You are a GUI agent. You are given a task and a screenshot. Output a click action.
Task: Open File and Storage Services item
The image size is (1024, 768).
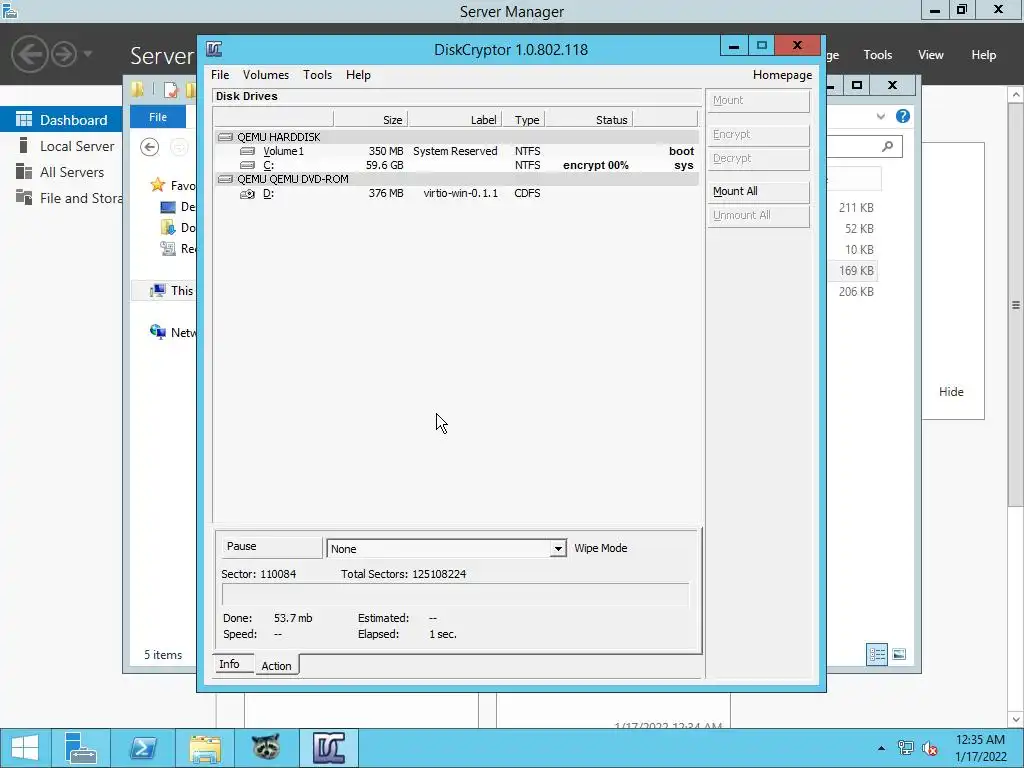61,199
